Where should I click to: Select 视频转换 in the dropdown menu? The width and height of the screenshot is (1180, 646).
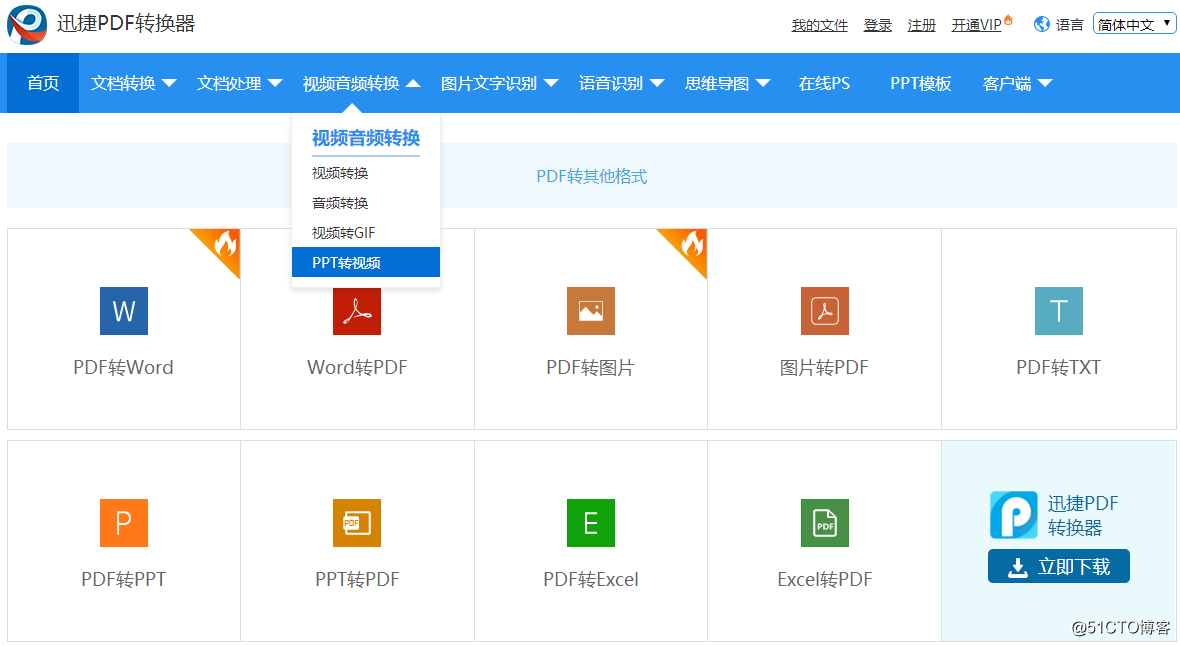tap(366, 173)
